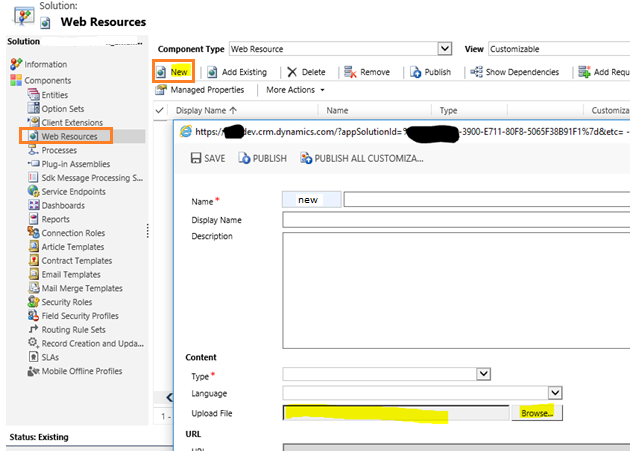Click the Internet Explorer icon in address bar
The width and height of the screenshot is (630, 451).
pyautogui.click(x=186, y=131)
